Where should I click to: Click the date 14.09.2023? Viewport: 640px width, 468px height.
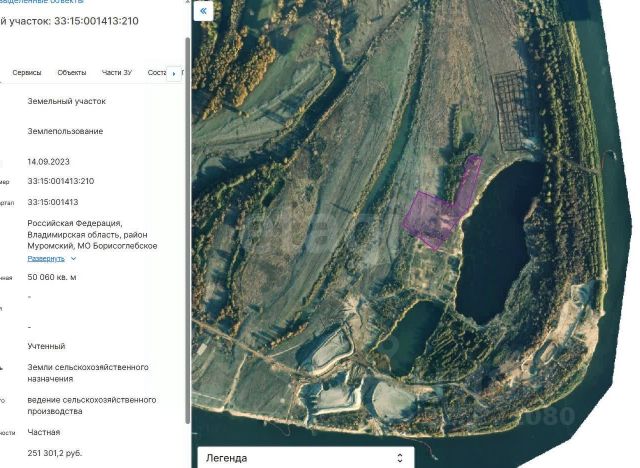tap(49, 162)
